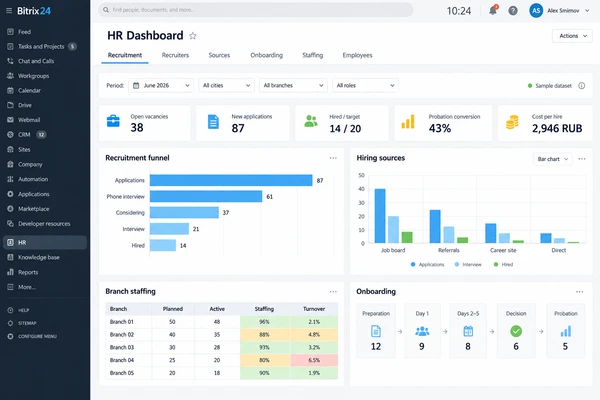This screenshot has height=400, width=600.
Task: Open notifications bell
Action: [493, 10]
